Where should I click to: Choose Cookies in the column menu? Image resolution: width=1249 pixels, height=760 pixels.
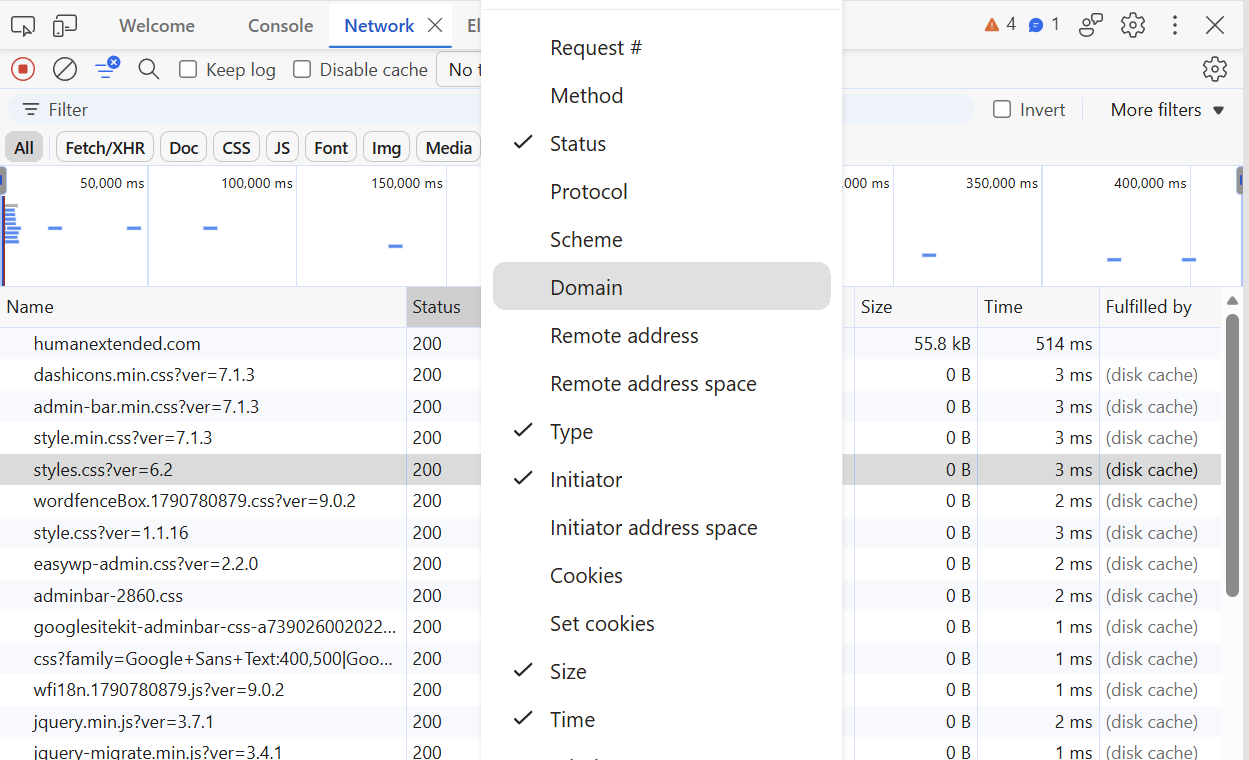click(x=662, y=575)
